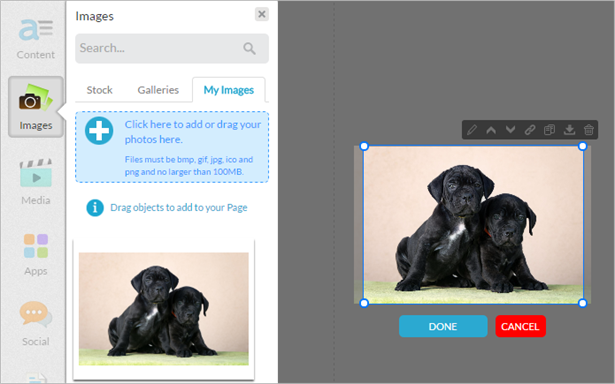The height and width of the screenshot is (384, 615).
Task: Open the Content sidebar panel
Action: 36,39
